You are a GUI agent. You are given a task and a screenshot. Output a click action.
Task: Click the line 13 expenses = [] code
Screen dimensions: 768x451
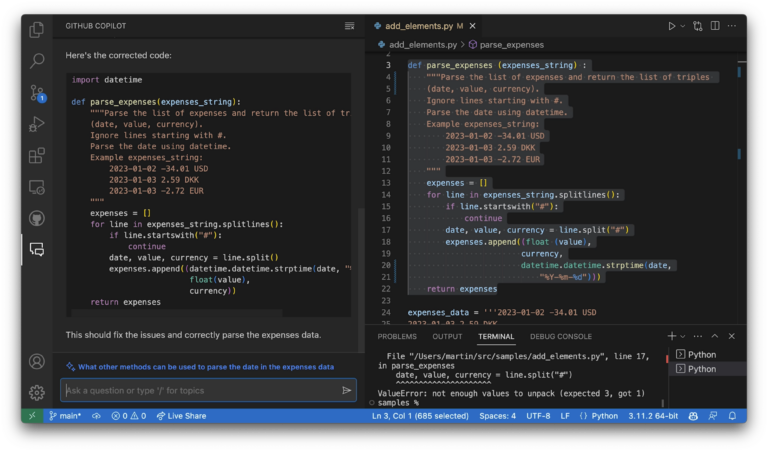[456, 183]
